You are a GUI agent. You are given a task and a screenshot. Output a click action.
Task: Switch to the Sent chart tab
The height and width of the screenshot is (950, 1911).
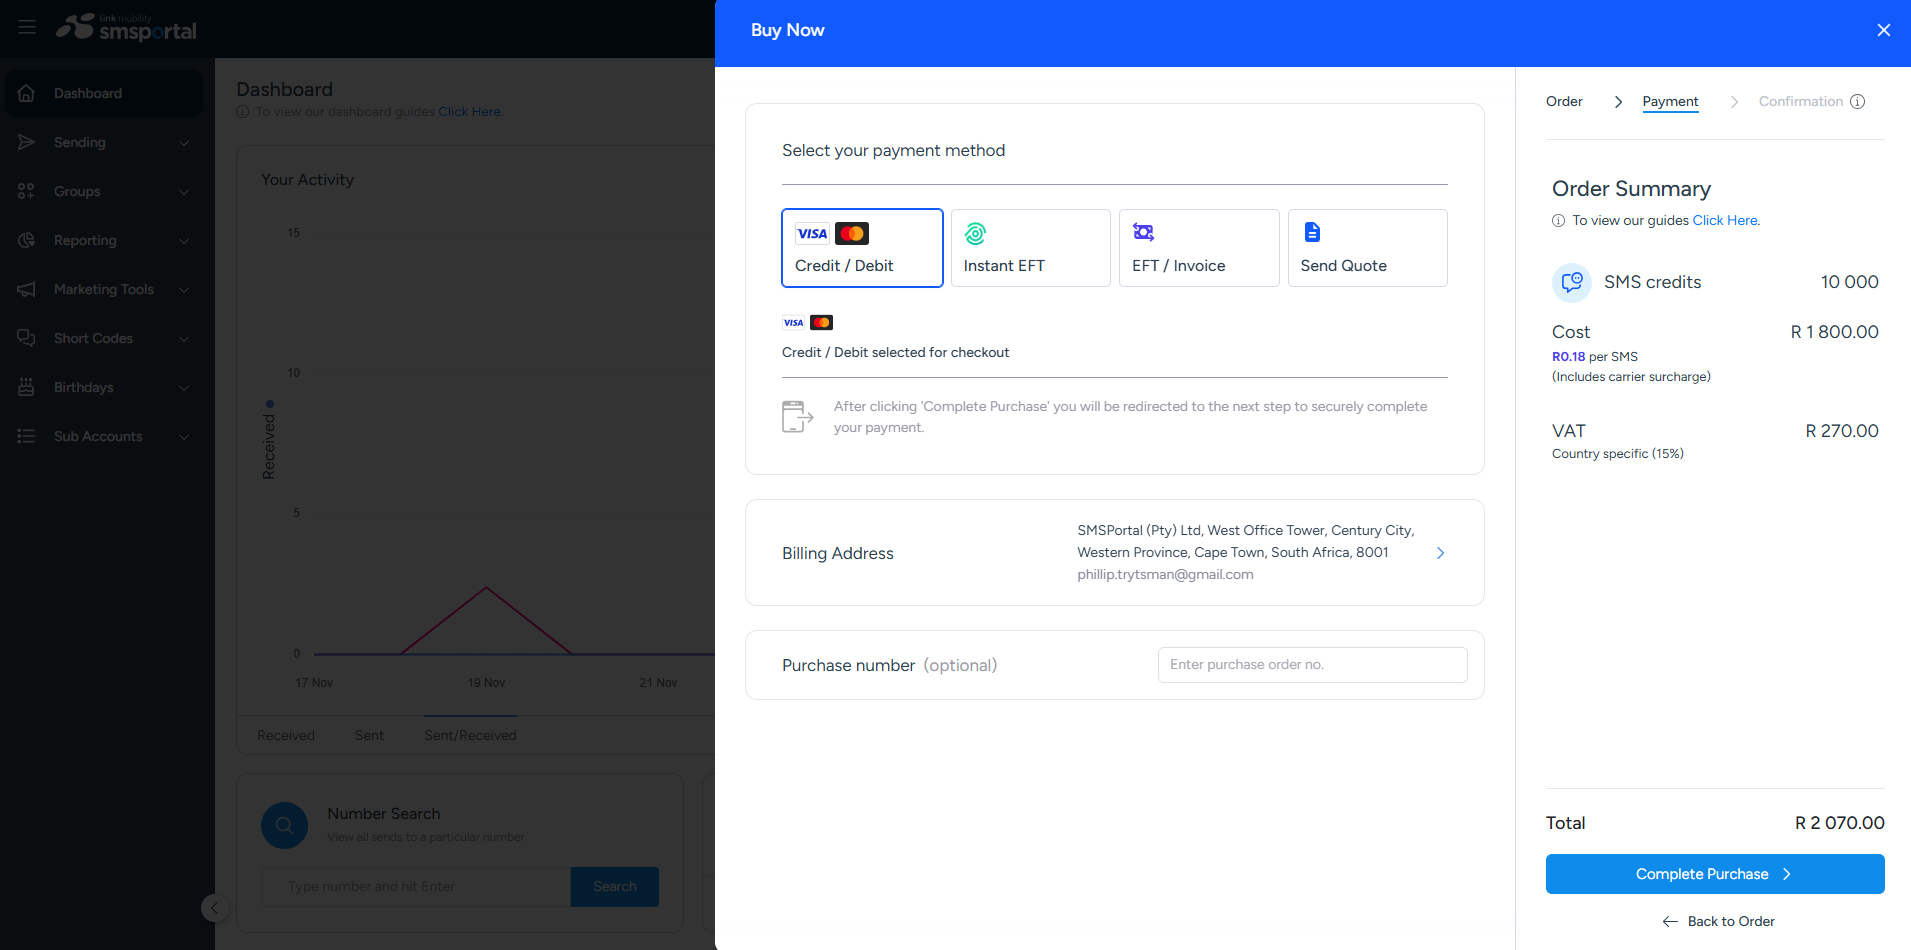pos(369,735)
